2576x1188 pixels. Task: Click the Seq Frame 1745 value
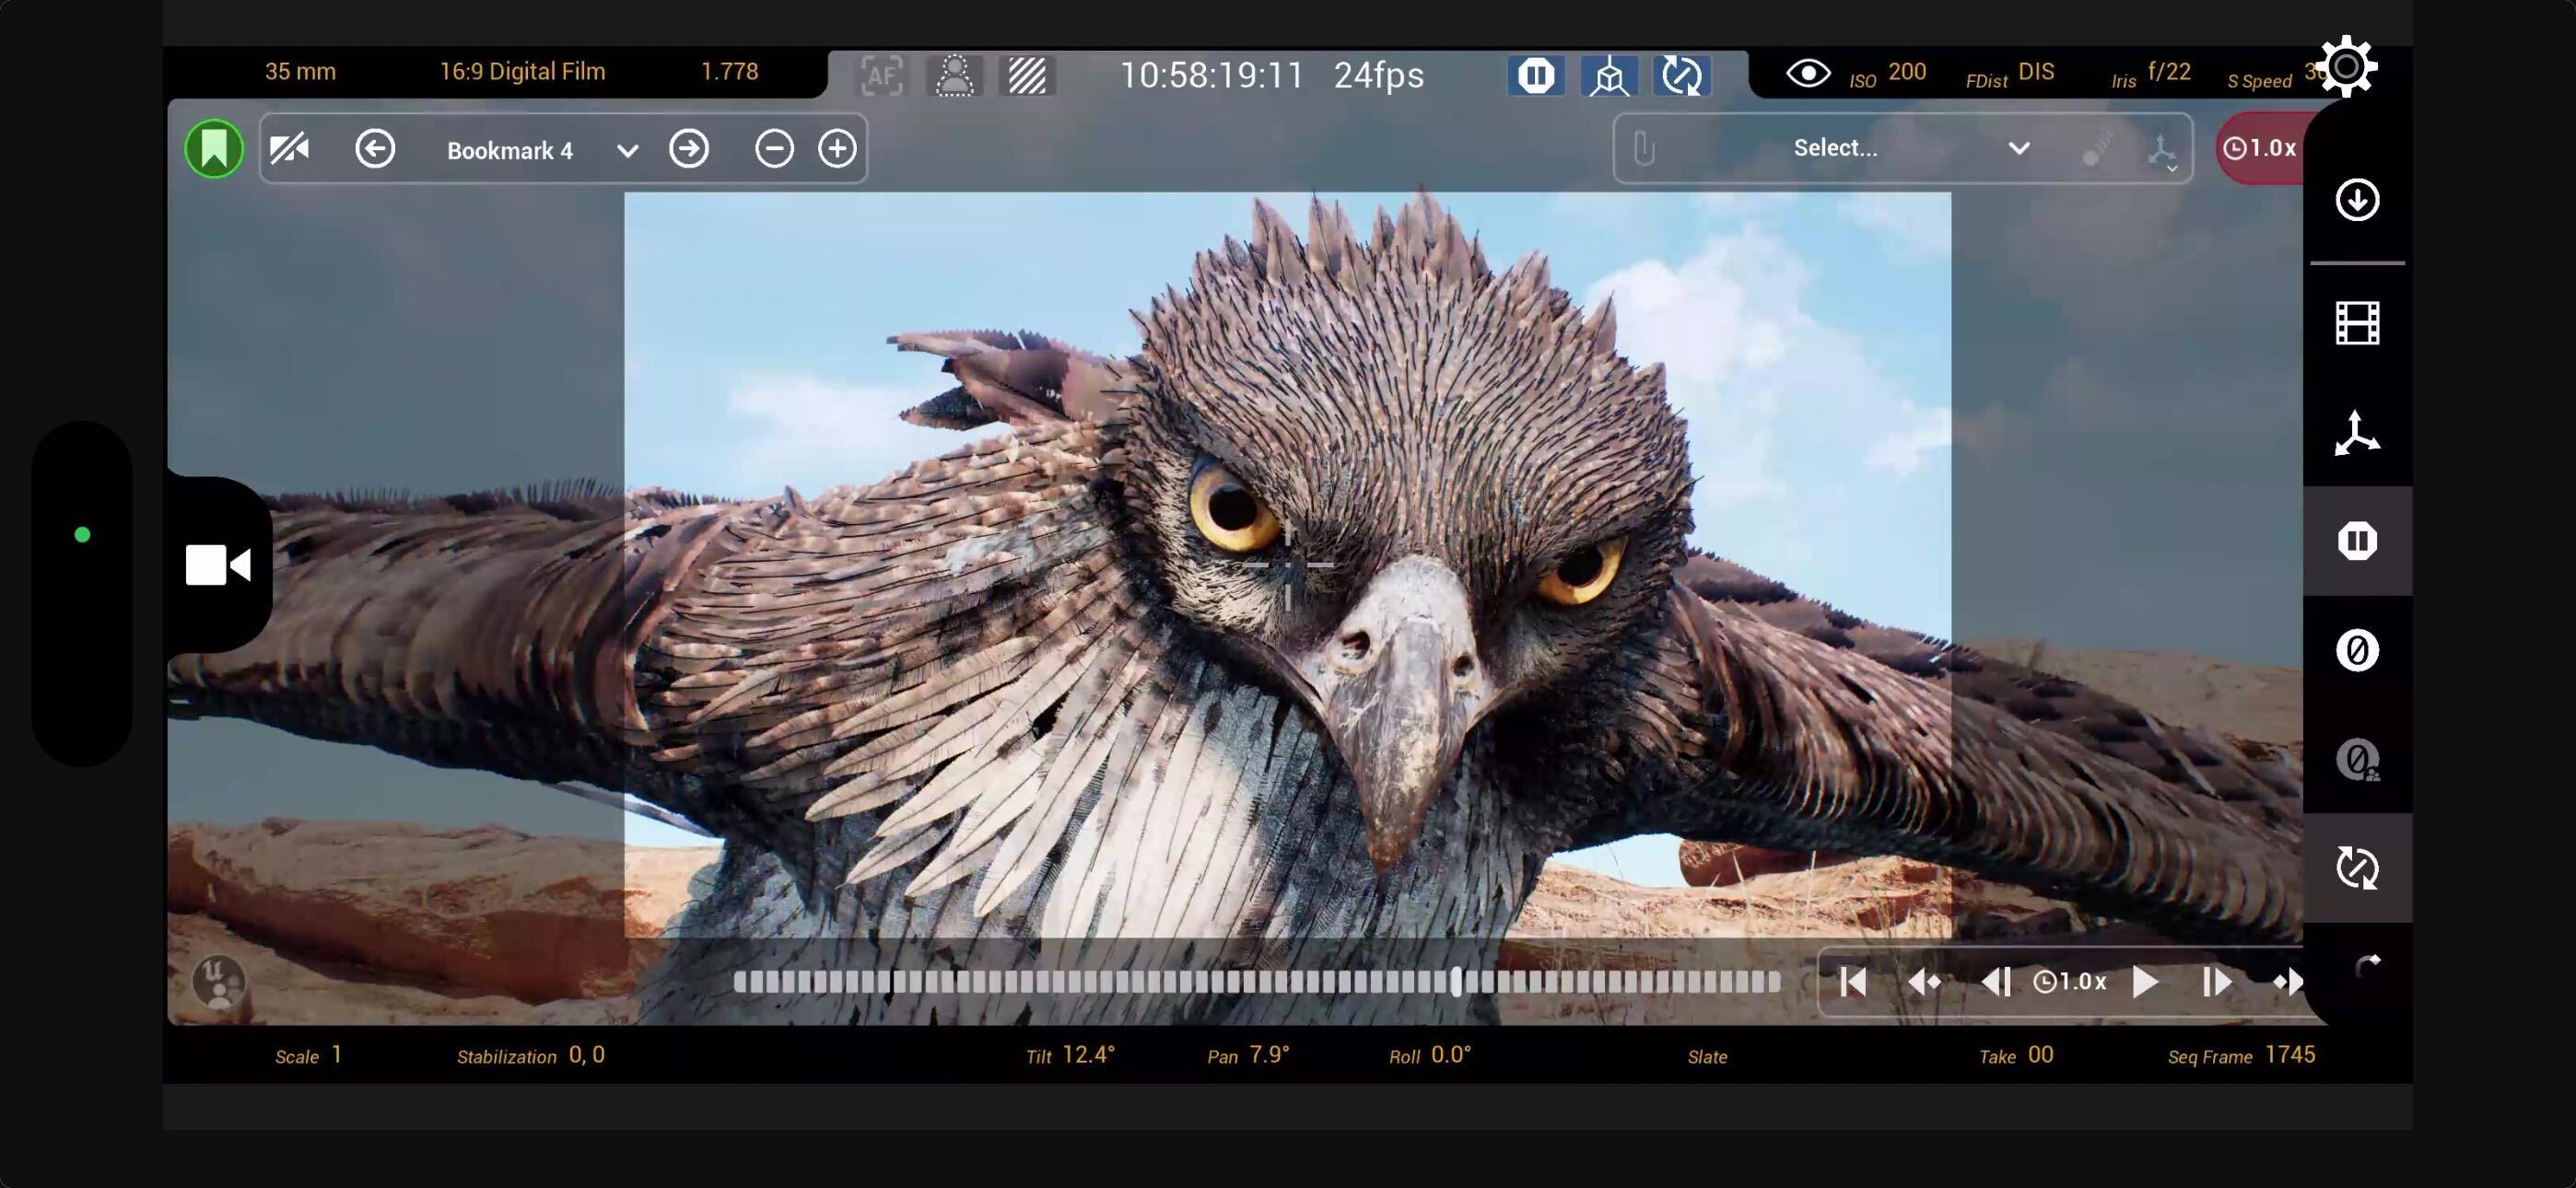[2241, 1055]
